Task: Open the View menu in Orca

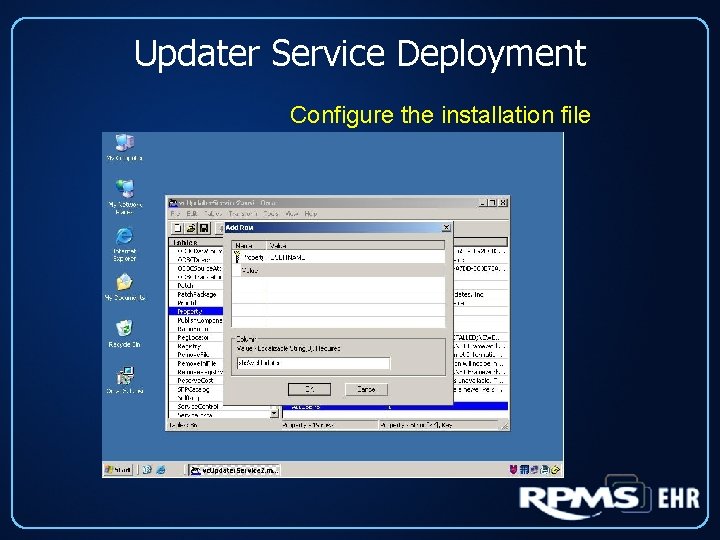Action: (x=292, y=214)
